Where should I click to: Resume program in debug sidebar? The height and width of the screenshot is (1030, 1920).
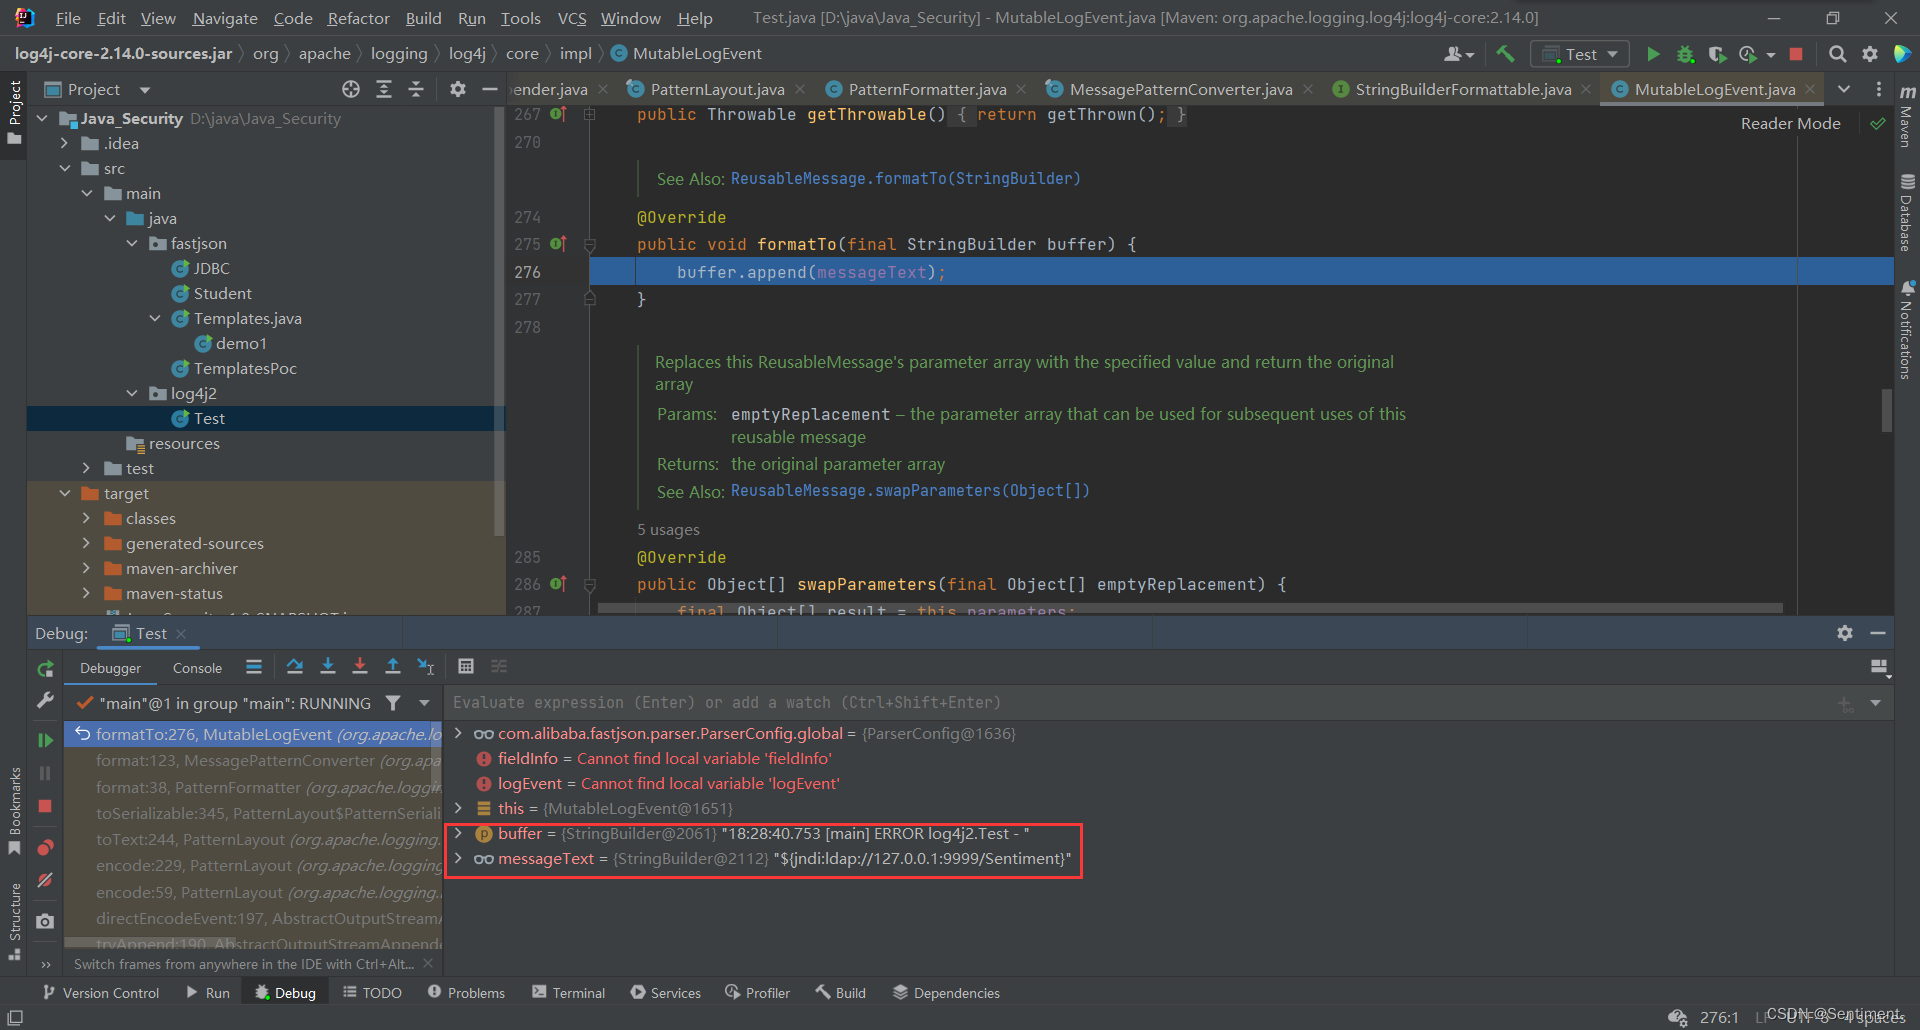45,740
